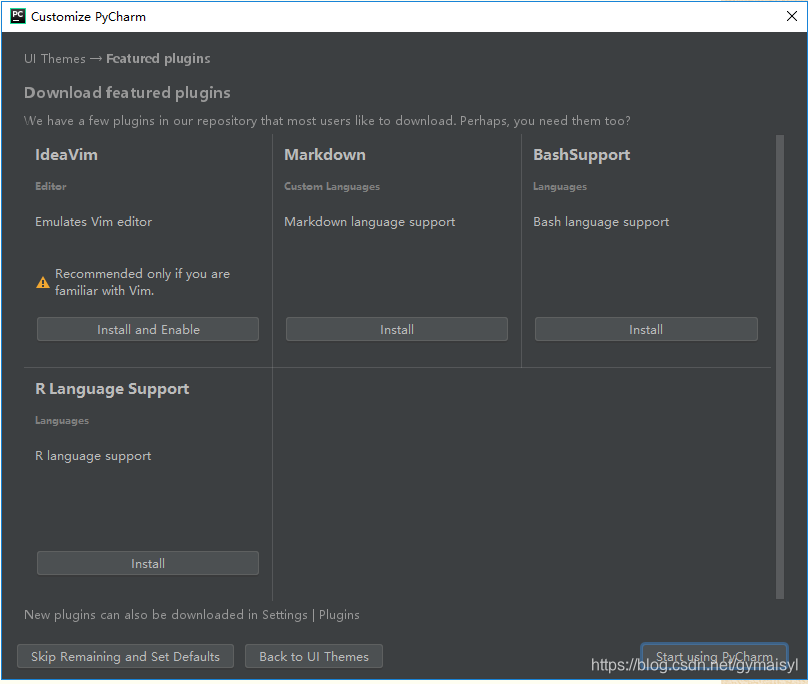Click Skip Remaining and Set Defaults
This screenshot has height=684, width=808.
125,656
